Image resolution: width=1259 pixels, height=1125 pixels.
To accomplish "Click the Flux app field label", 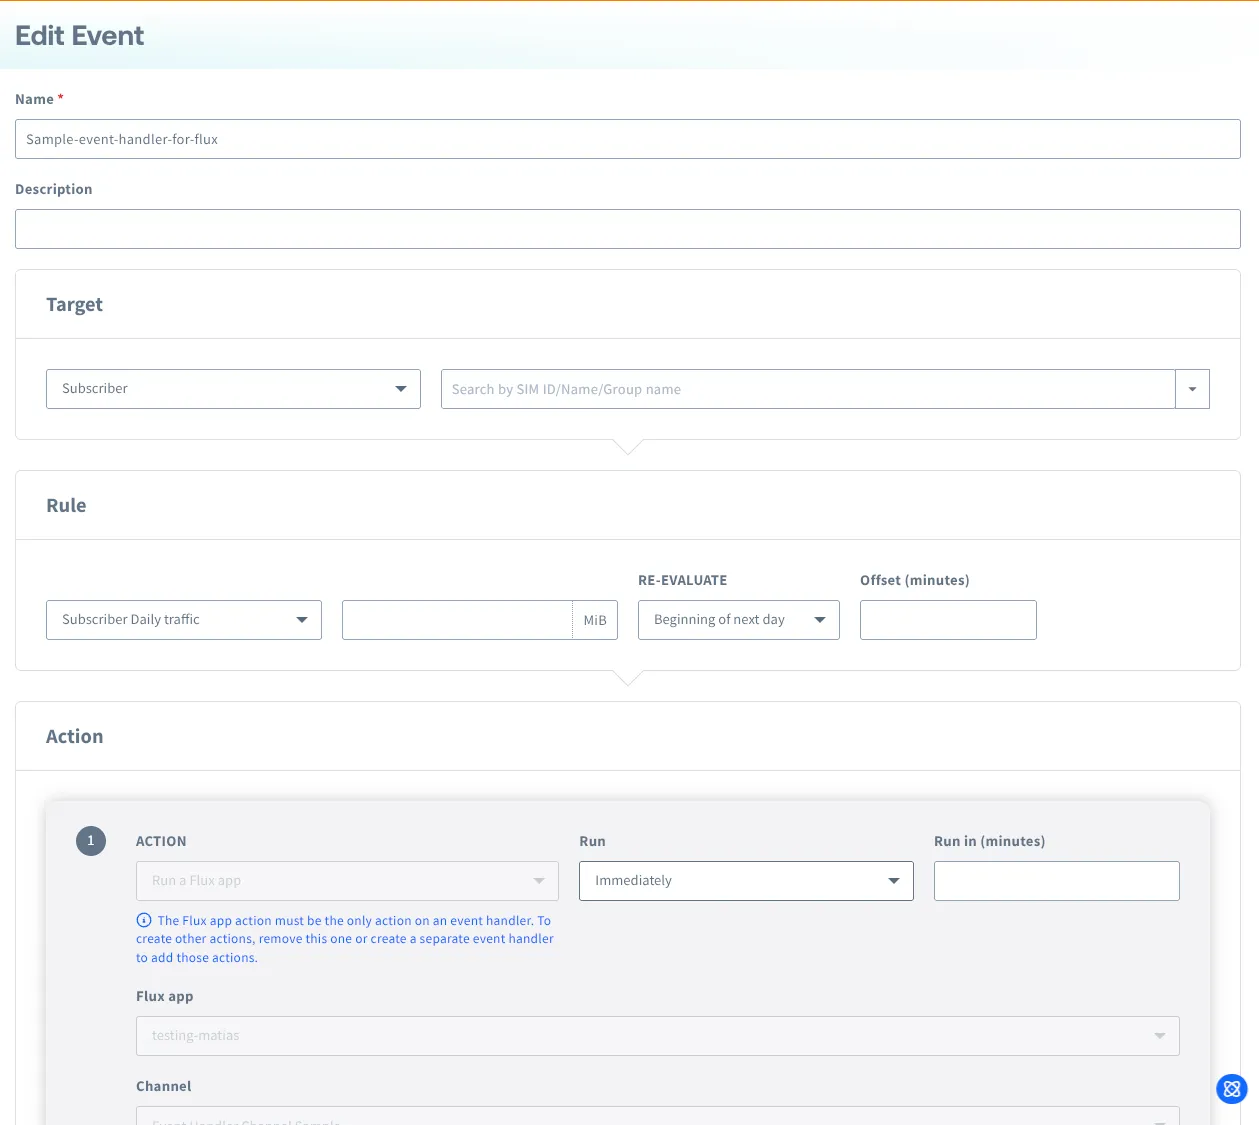I will pyautogui.click(x=165, y=996).
